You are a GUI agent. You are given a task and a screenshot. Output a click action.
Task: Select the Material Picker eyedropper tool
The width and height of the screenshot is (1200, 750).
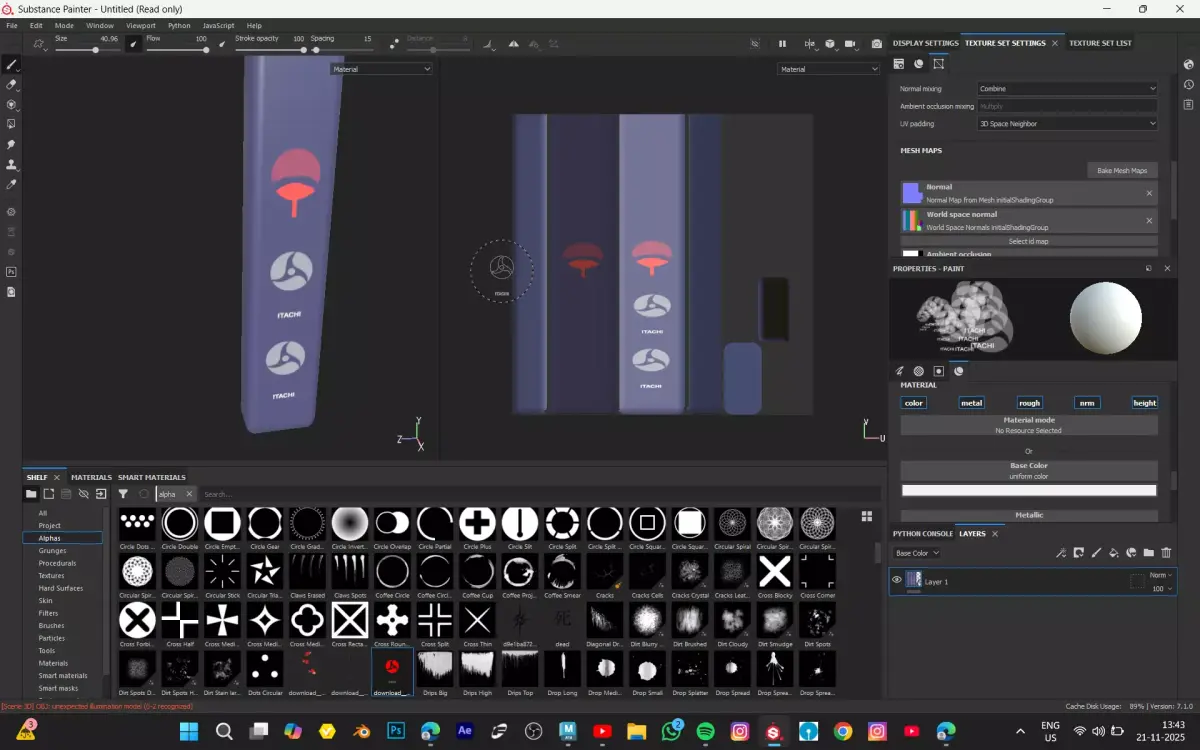coord(12,184)
